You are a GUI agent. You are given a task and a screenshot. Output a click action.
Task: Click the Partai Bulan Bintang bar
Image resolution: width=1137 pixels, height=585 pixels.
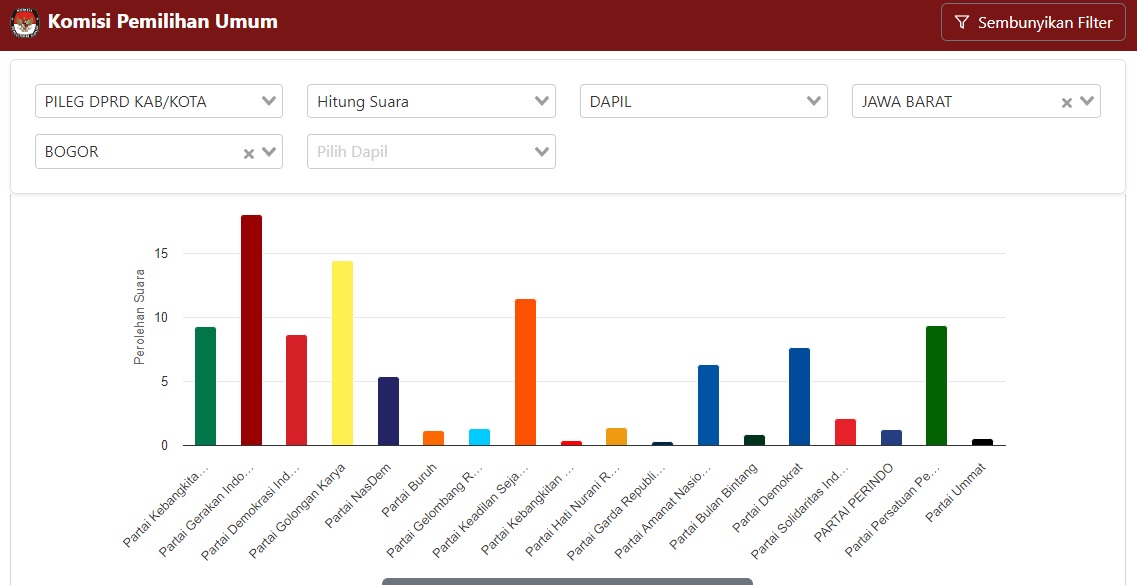pos(754,440)
